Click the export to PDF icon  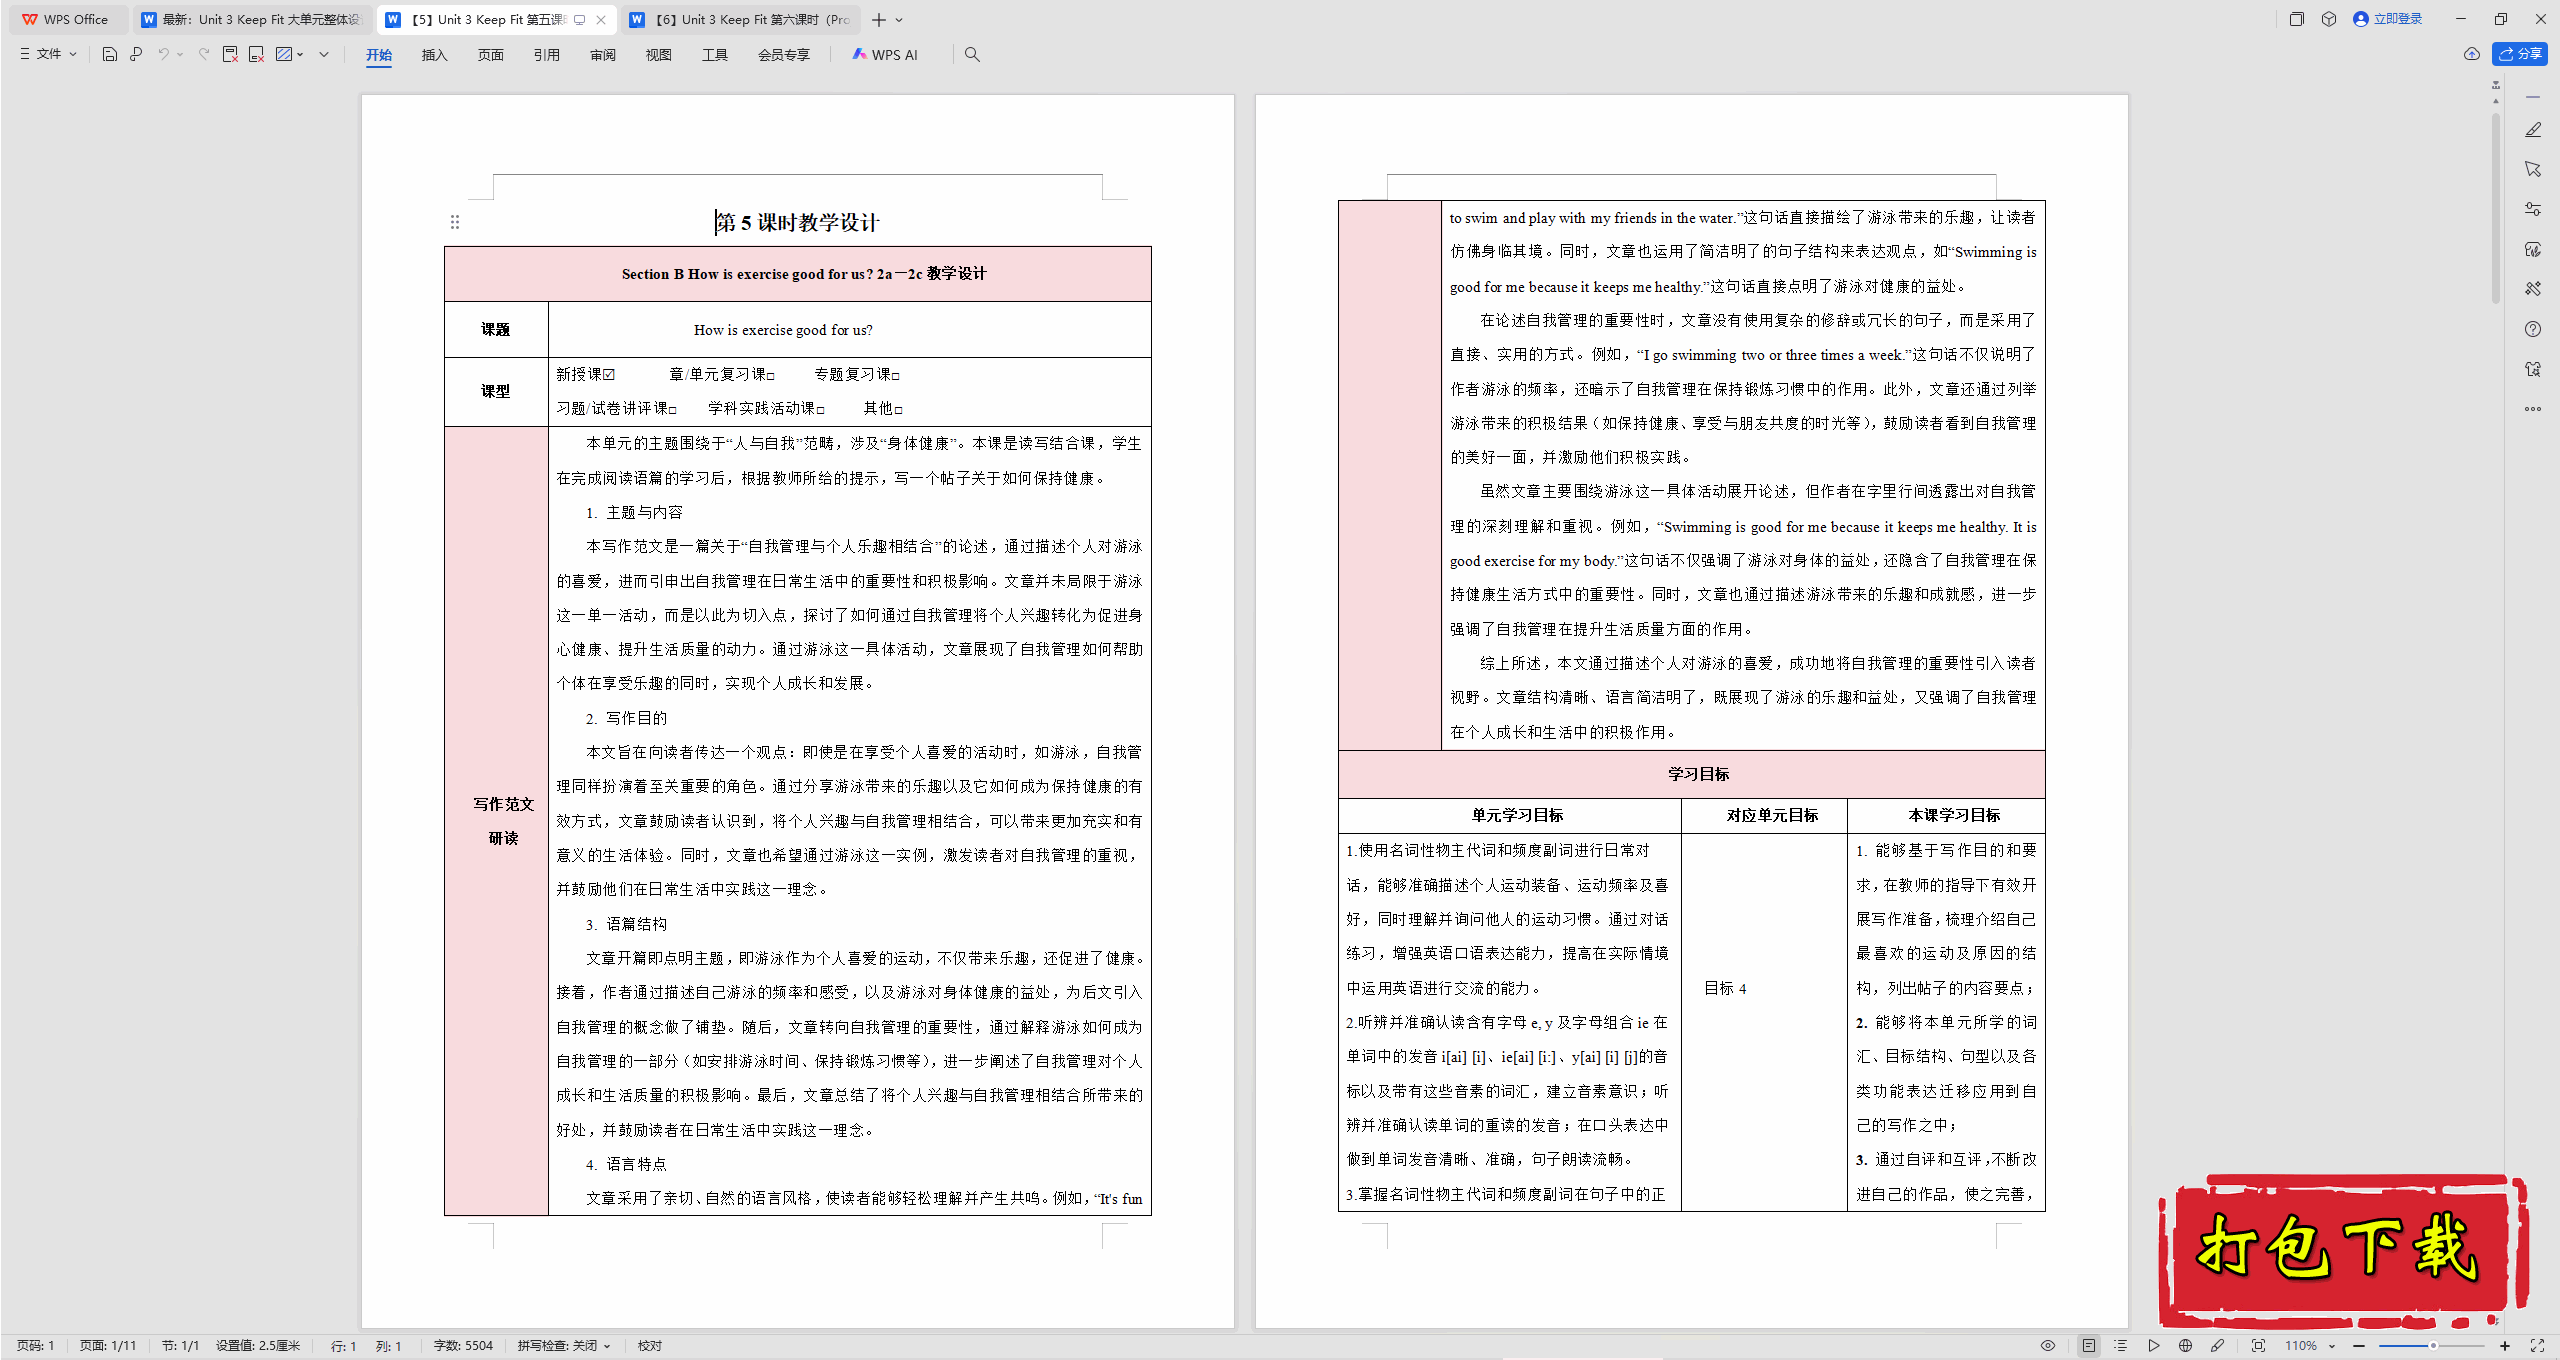(x=230, y=54)
